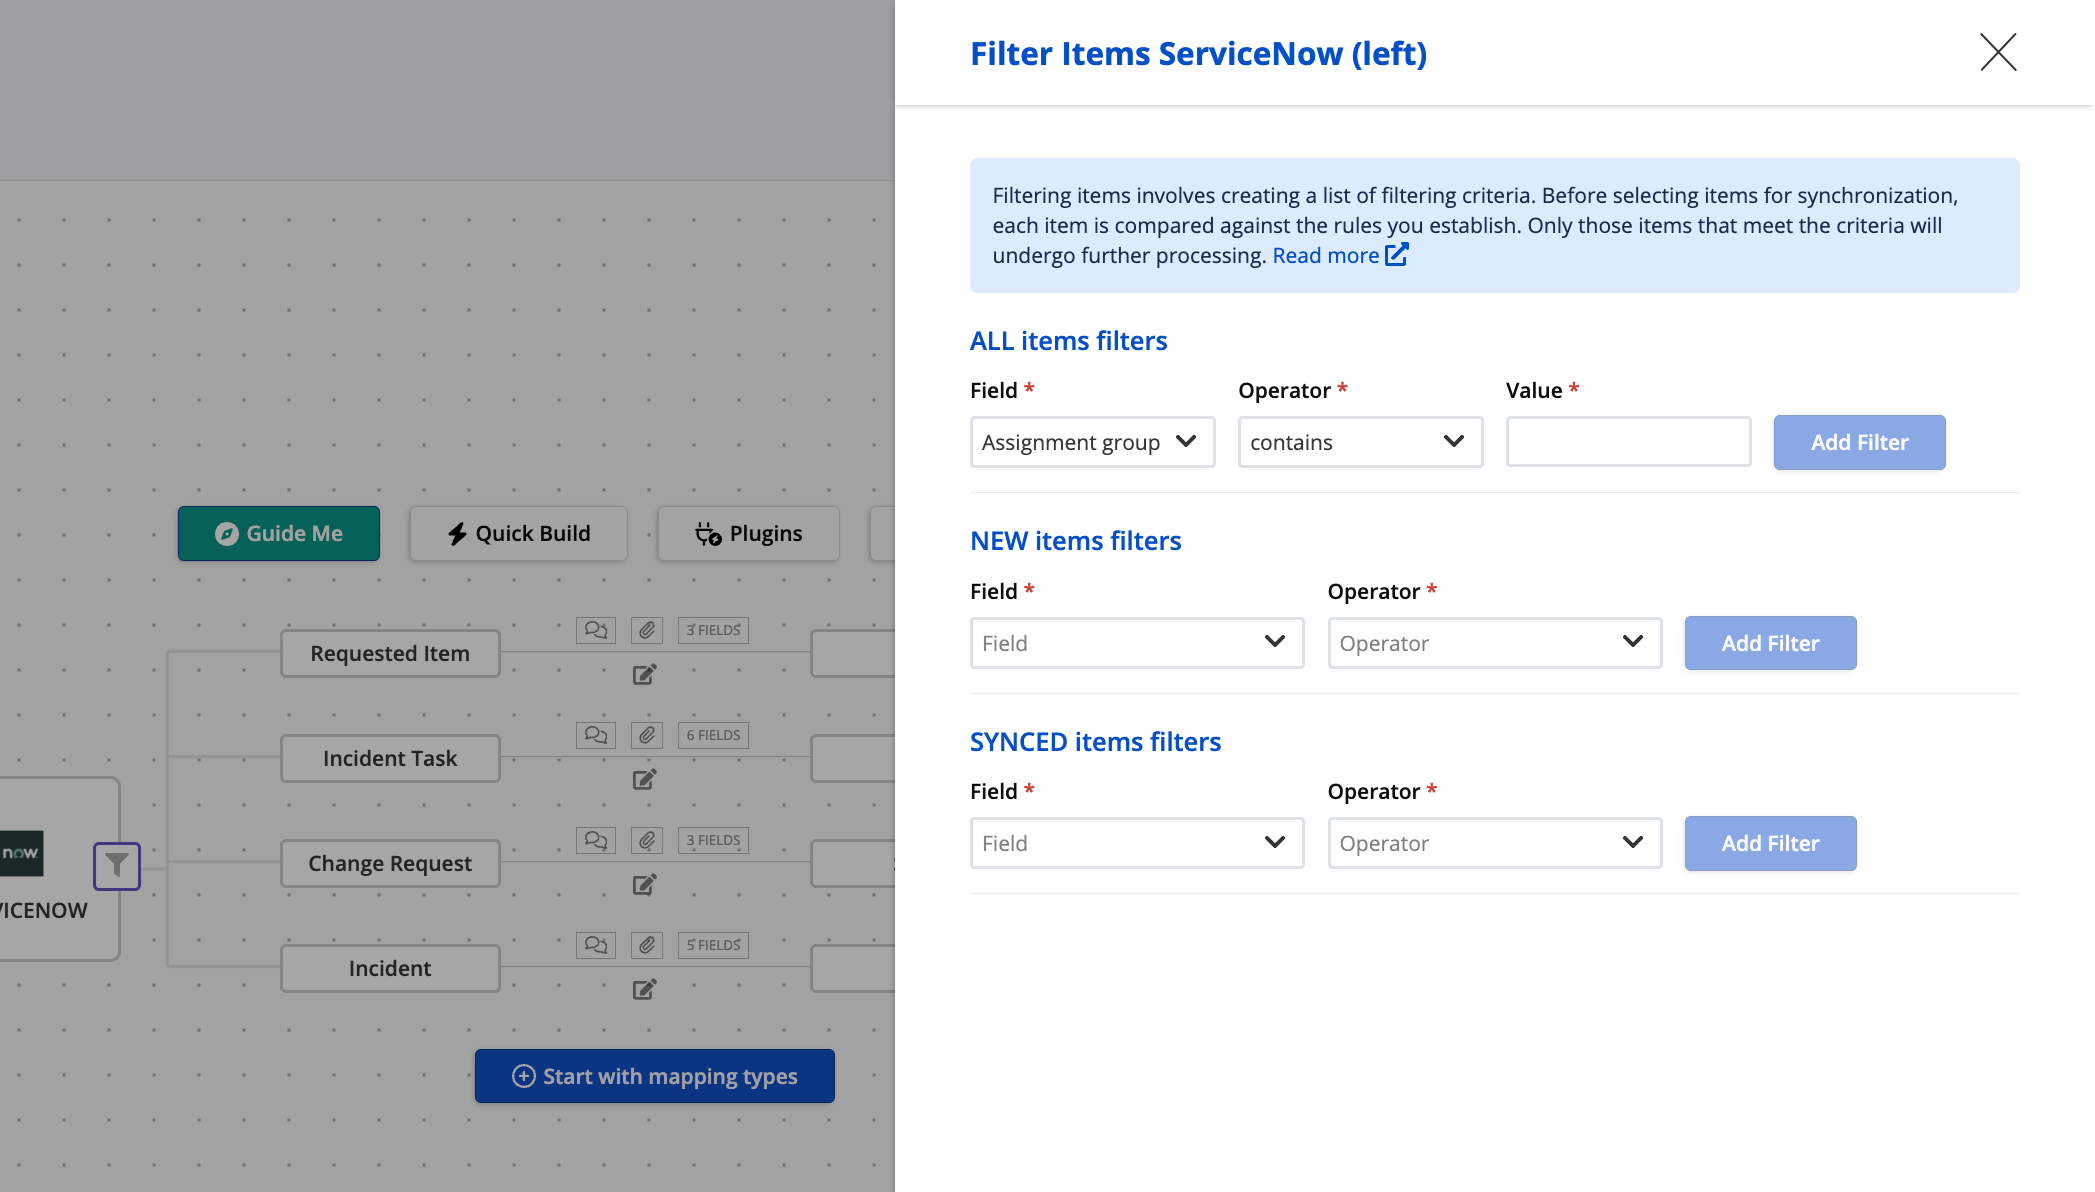Viewport: 2095px width, 1192px height.
Task: Click the filter funnel icon on the ServiceNow node
Action: tap(117, 865)
